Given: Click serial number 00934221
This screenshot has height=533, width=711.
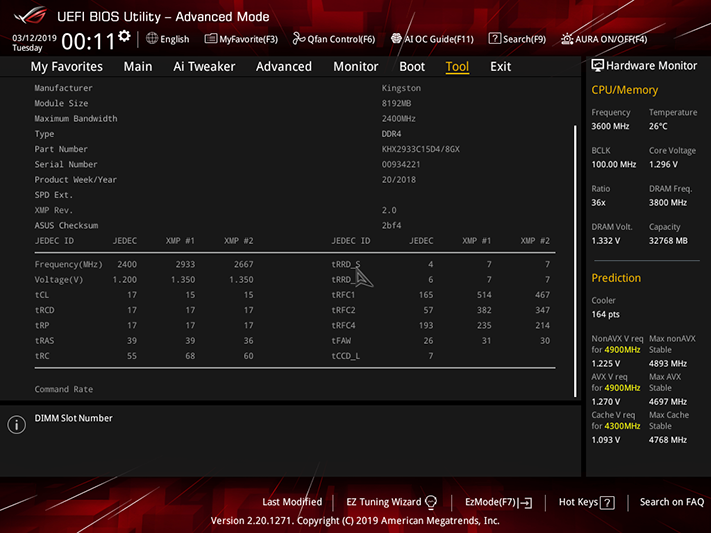Looking at the screenshot, I should coord(401,164).
